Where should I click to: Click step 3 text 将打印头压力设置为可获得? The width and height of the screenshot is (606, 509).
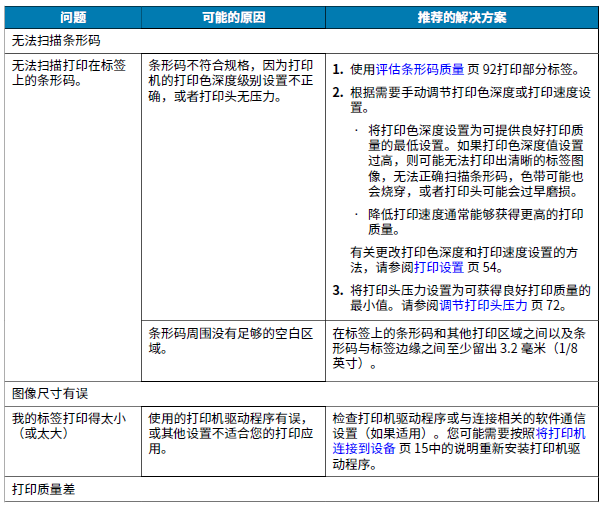[470, 298]
